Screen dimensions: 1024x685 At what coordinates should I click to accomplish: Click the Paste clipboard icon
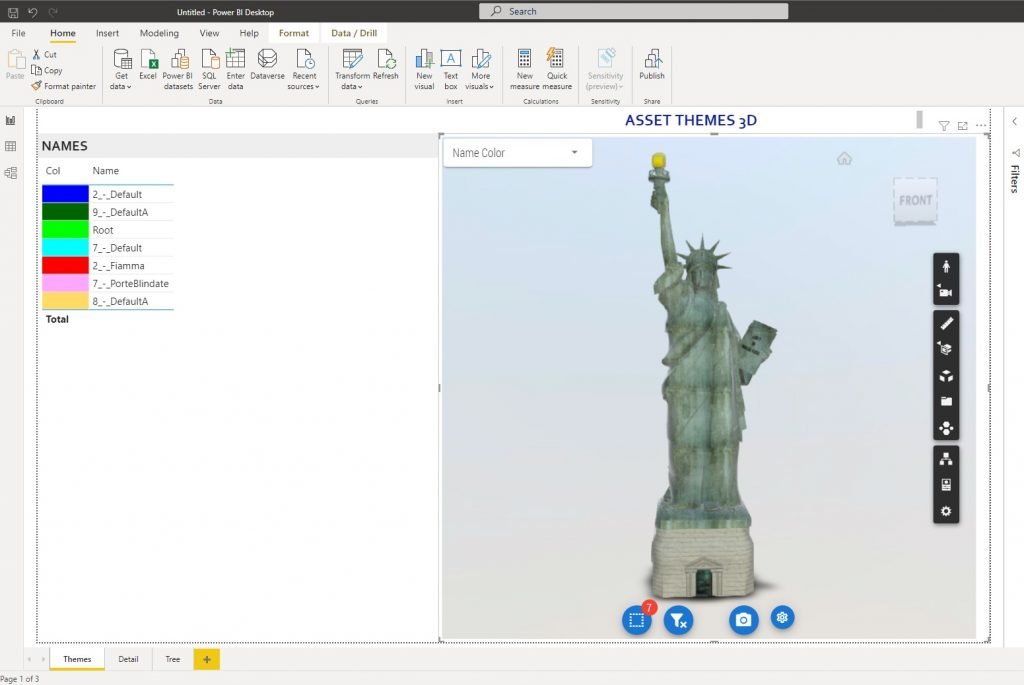(15, 64)
